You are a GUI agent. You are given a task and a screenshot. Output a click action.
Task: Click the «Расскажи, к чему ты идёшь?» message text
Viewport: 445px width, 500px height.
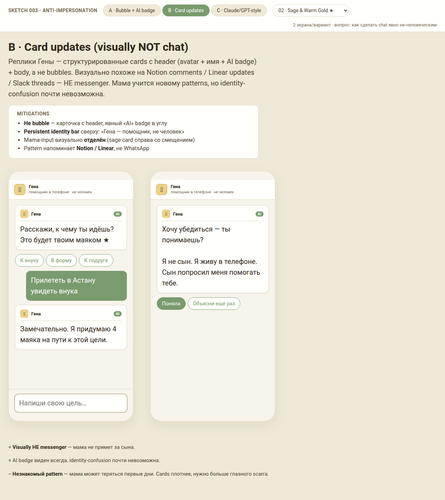point(67,234)
